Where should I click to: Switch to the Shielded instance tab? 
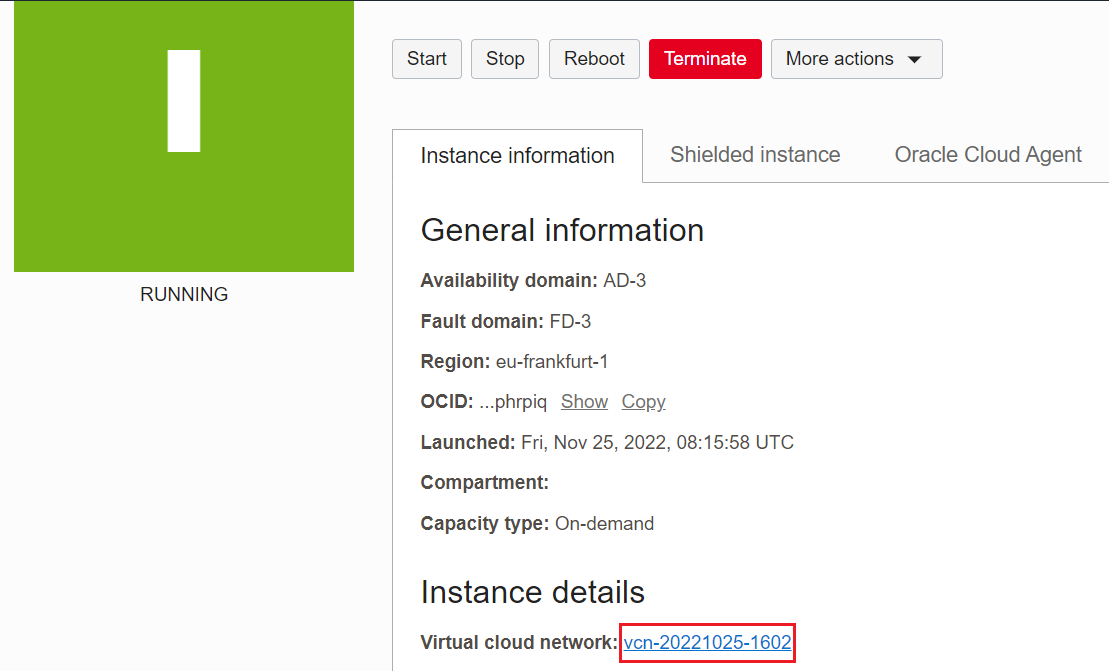click(x=754, y=155)
